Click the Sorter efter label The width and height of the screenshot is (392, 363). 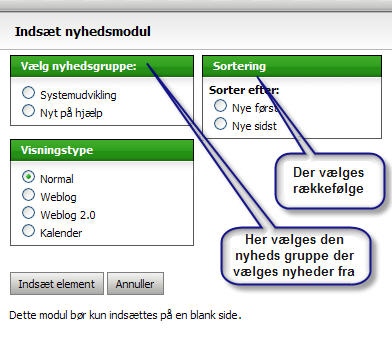coord(244,90)
